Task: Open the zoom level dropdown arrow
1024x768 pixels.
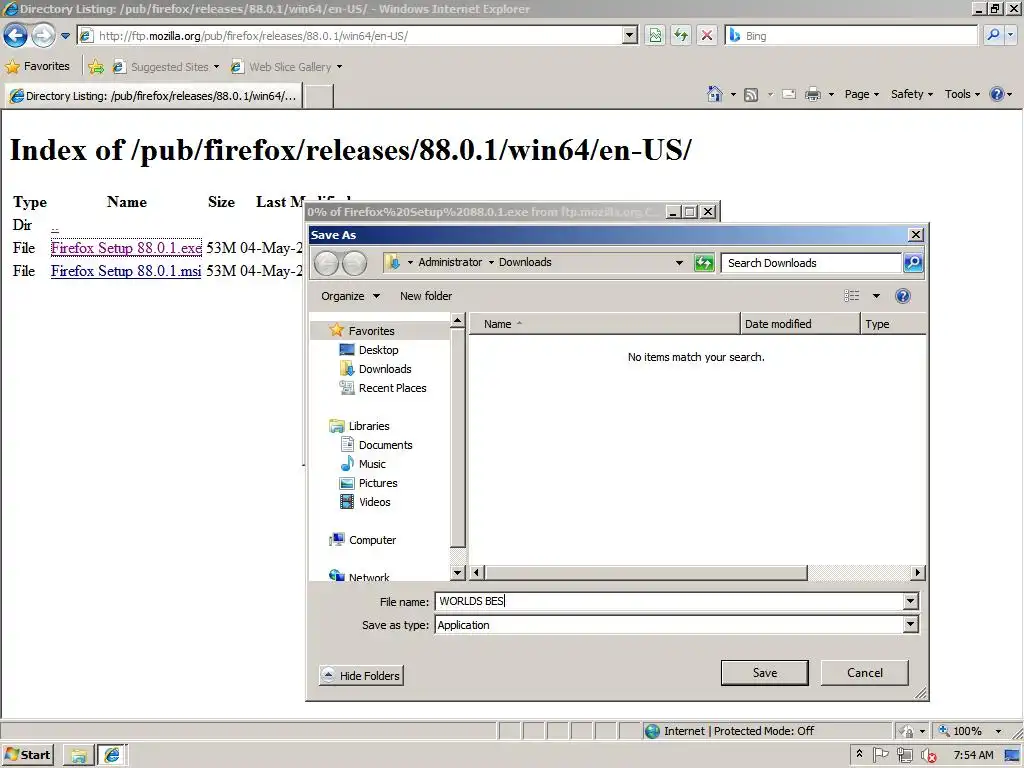Action: 998,731
